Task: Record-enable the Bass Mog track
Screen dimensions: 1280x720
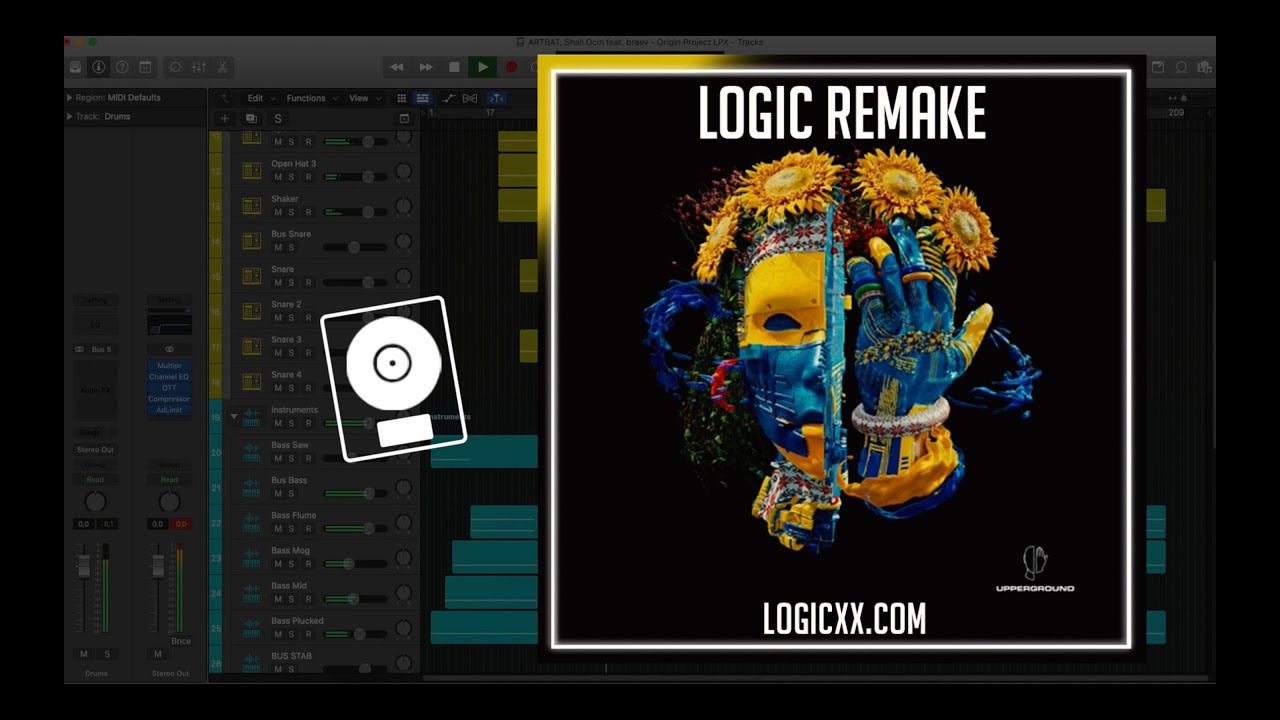Action: [x=308, y=563]
